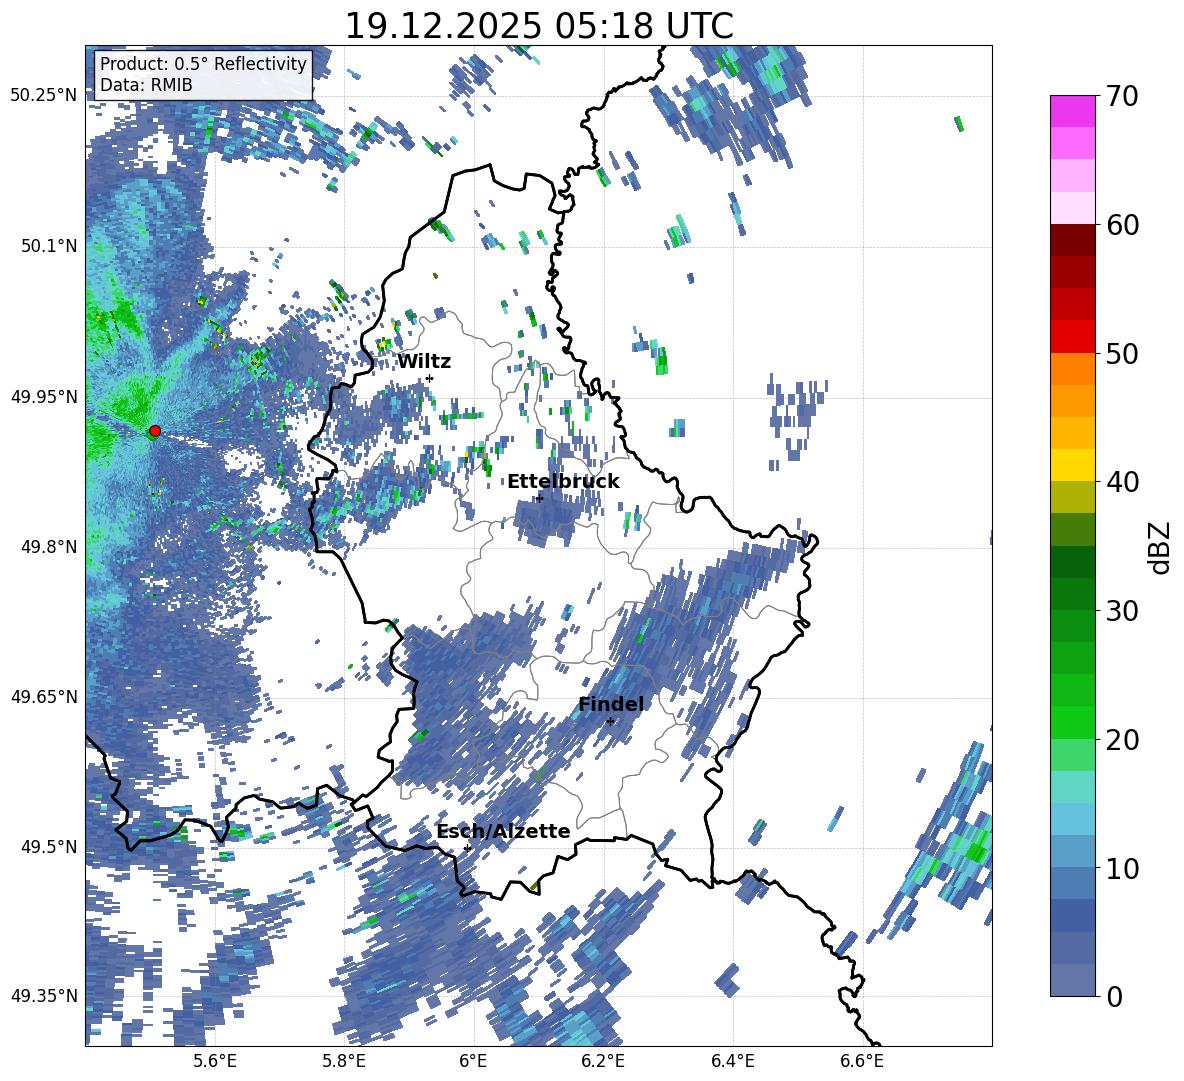Click the bright green colorbar segment above 20
1184x1081 pixels.
pos(1072,722)
